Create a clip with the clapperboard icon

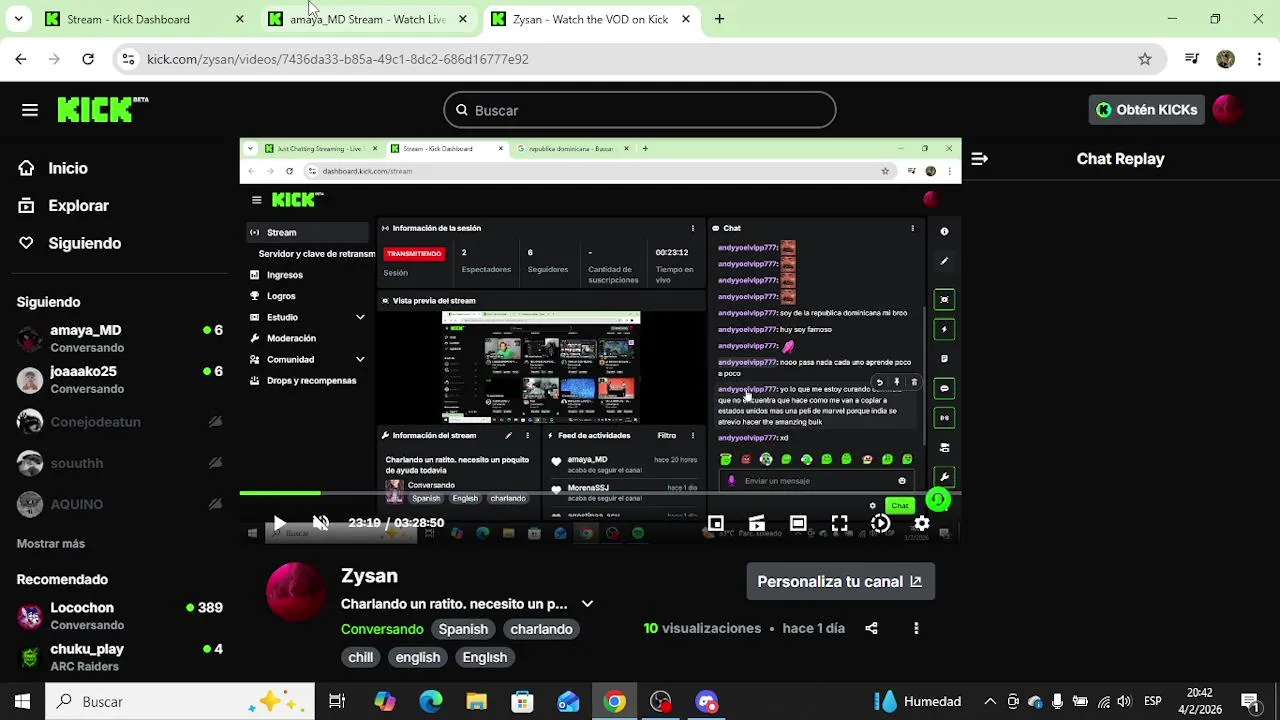(x=757, y=523)
